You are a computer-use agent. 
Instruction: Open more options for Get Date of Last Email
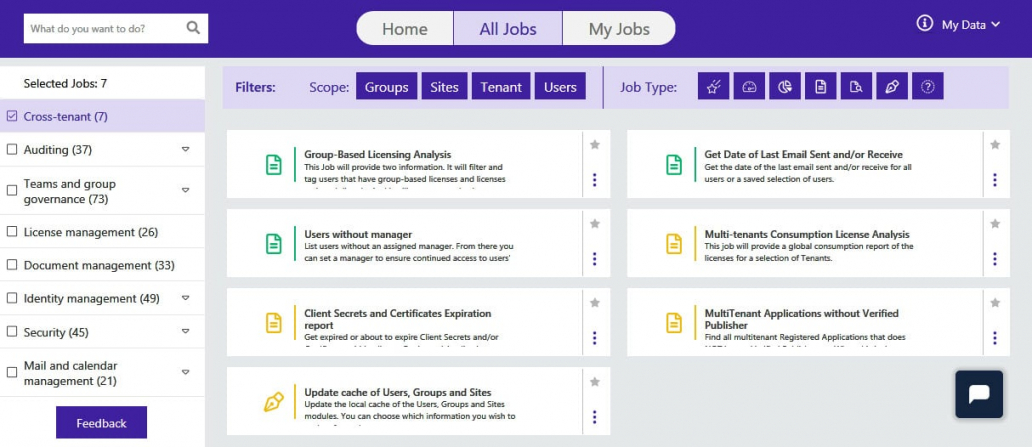point(994,180)
